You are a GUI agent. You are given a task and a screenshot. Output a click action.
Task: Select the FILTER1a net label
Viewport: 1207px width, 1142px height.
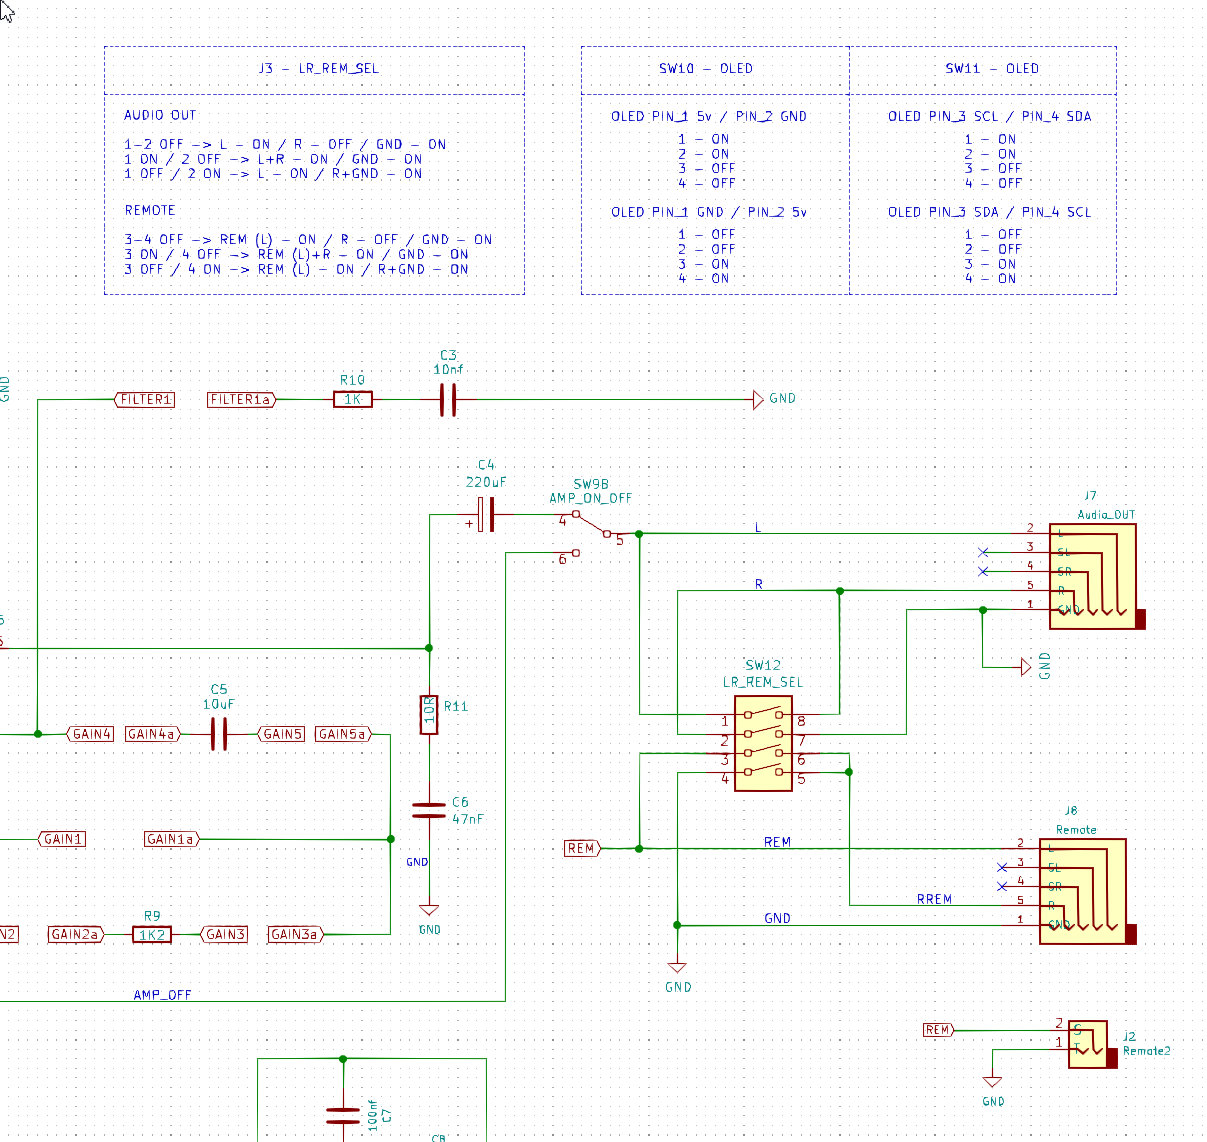pyautogui.click(x=241, y=399)
